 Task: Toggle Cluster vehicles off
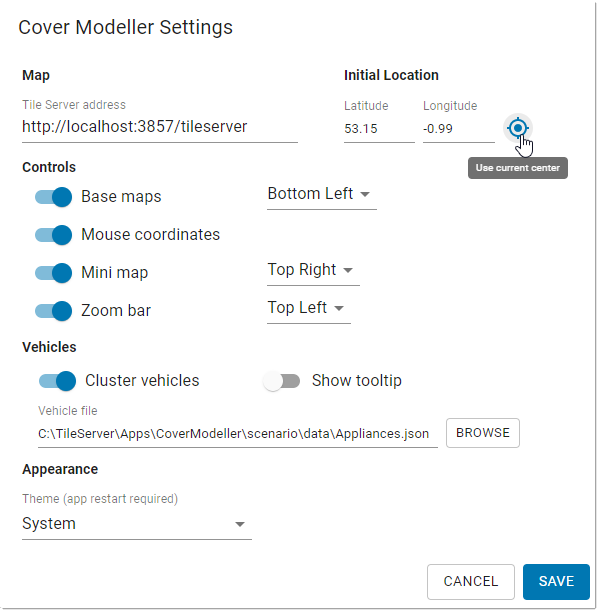click(57, 381)
